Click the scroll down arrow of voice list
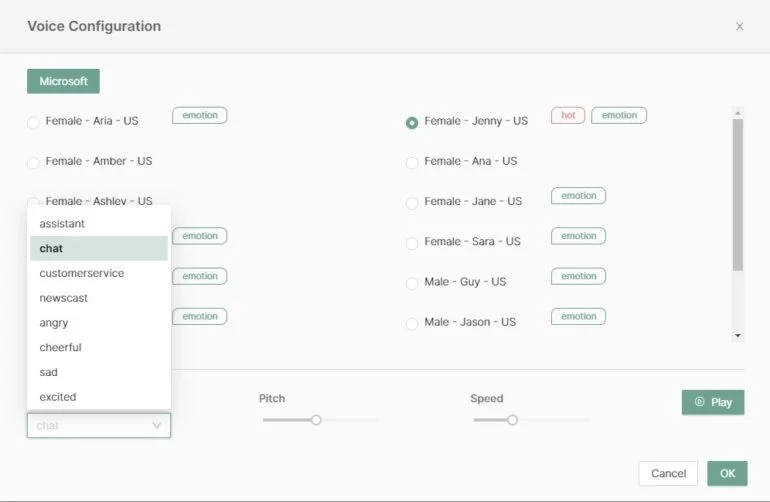 coord(738,336)
